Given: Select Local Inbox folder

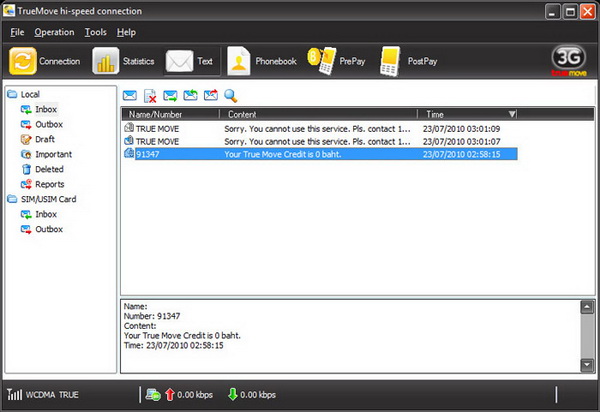Looking at the screenshot, I should [x=39, y=109].
